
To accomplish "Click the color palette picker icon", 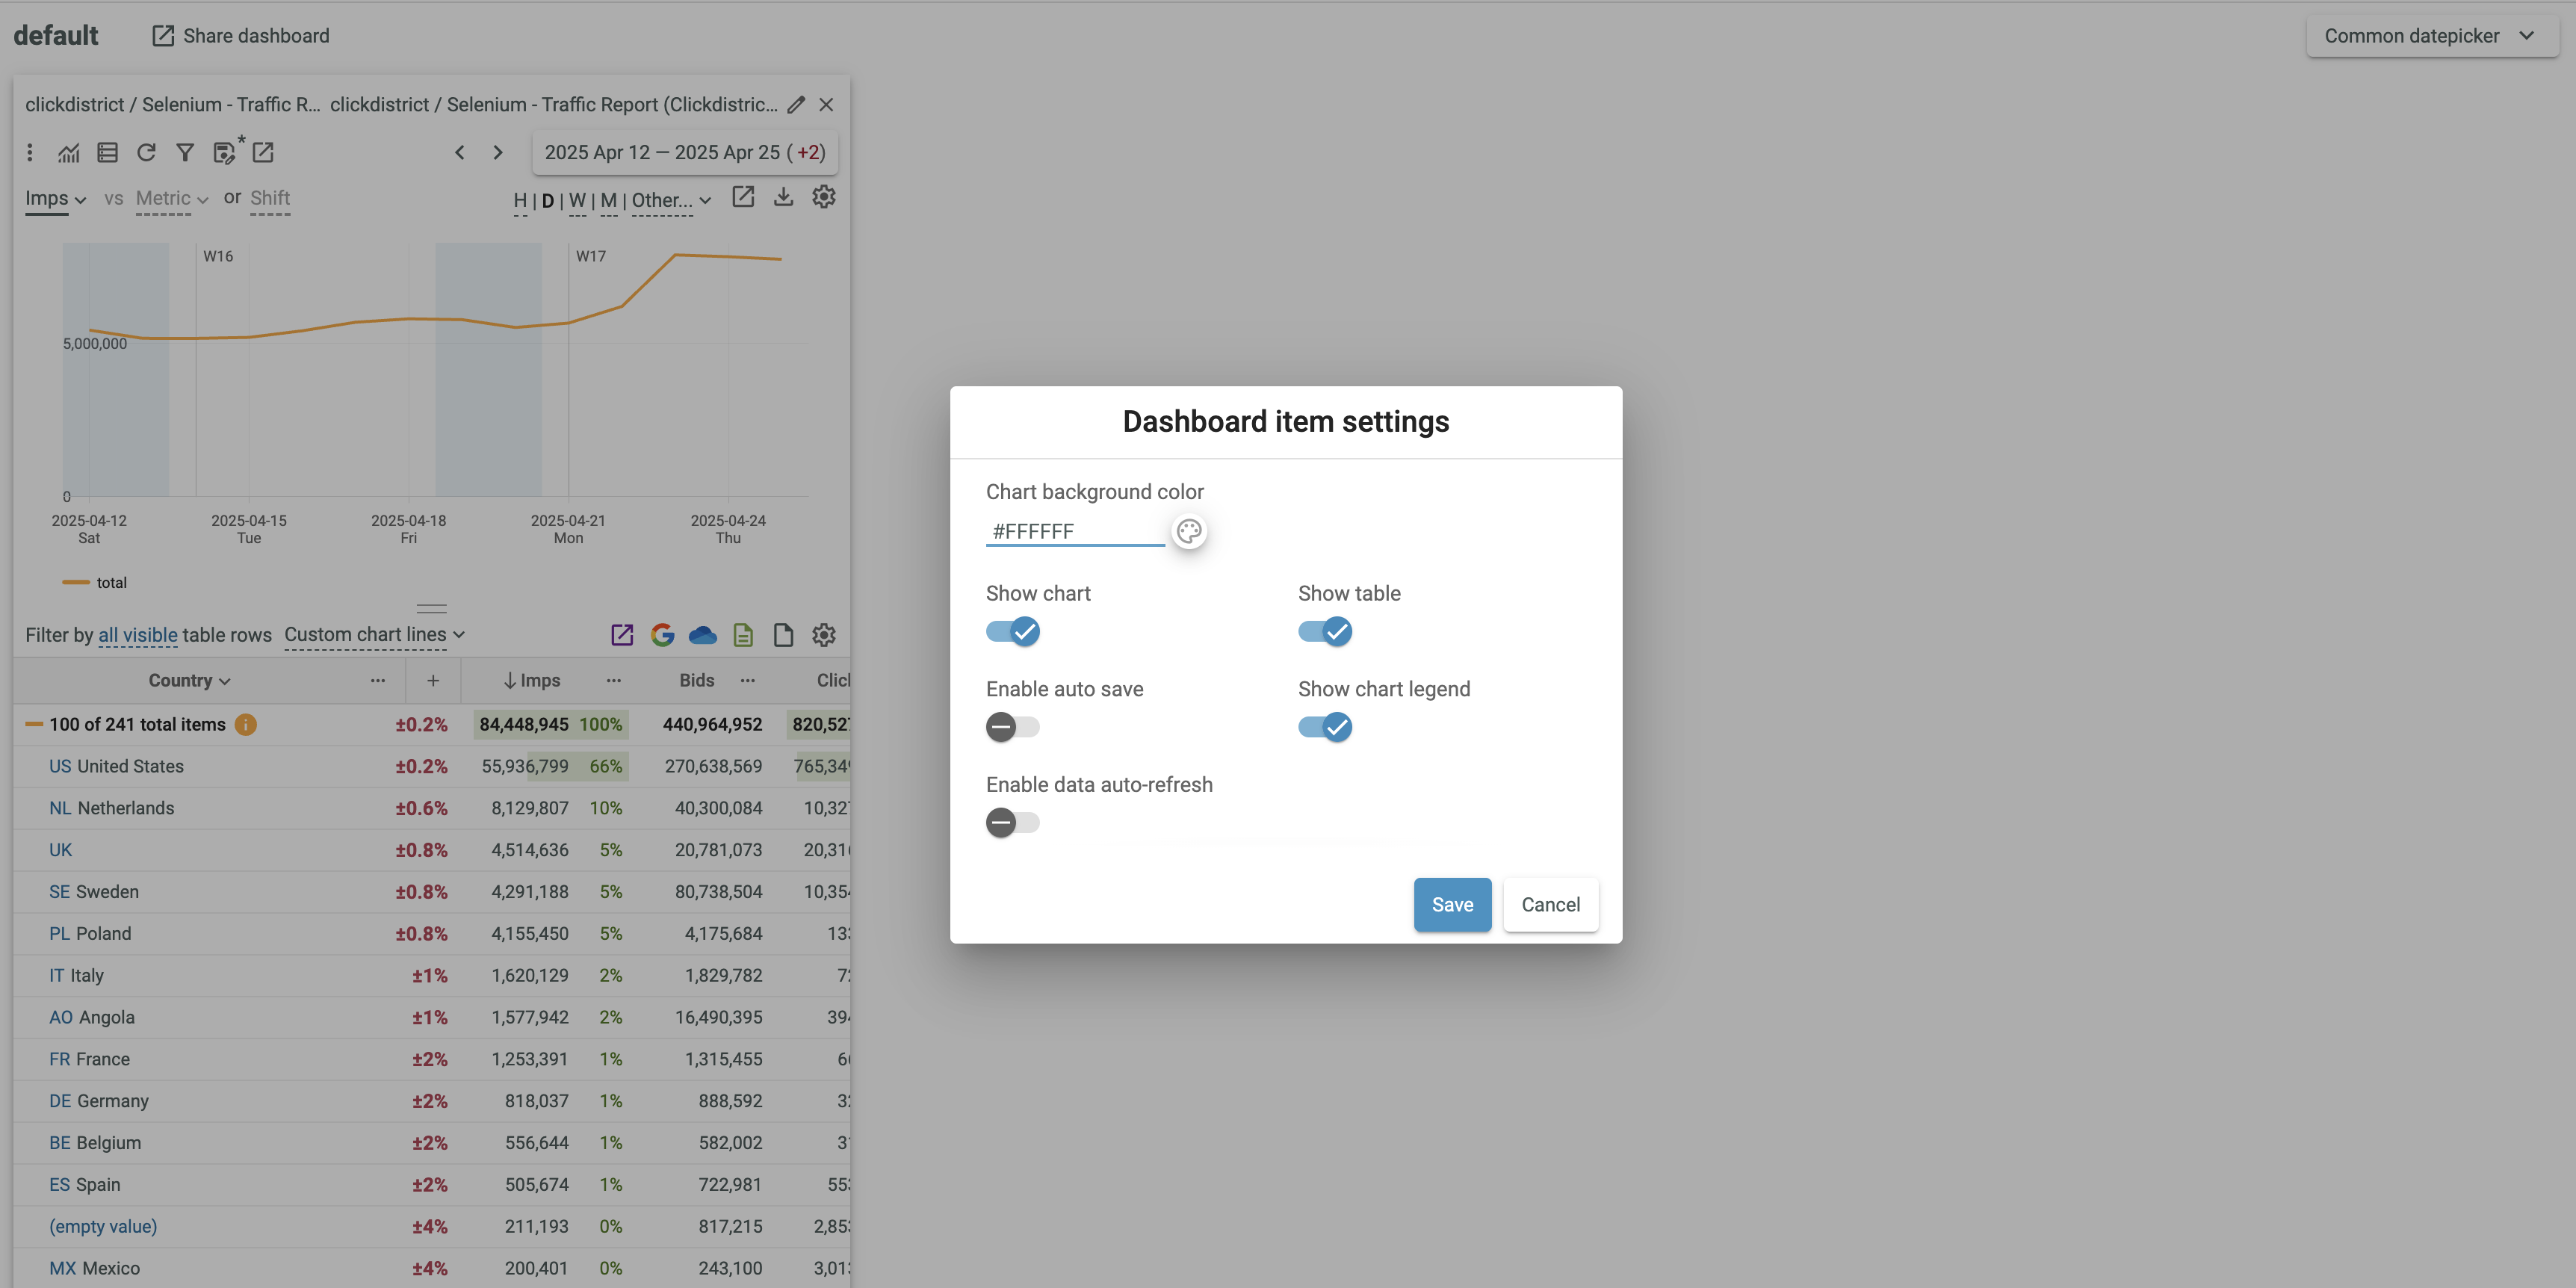I will pos(1188,531).
